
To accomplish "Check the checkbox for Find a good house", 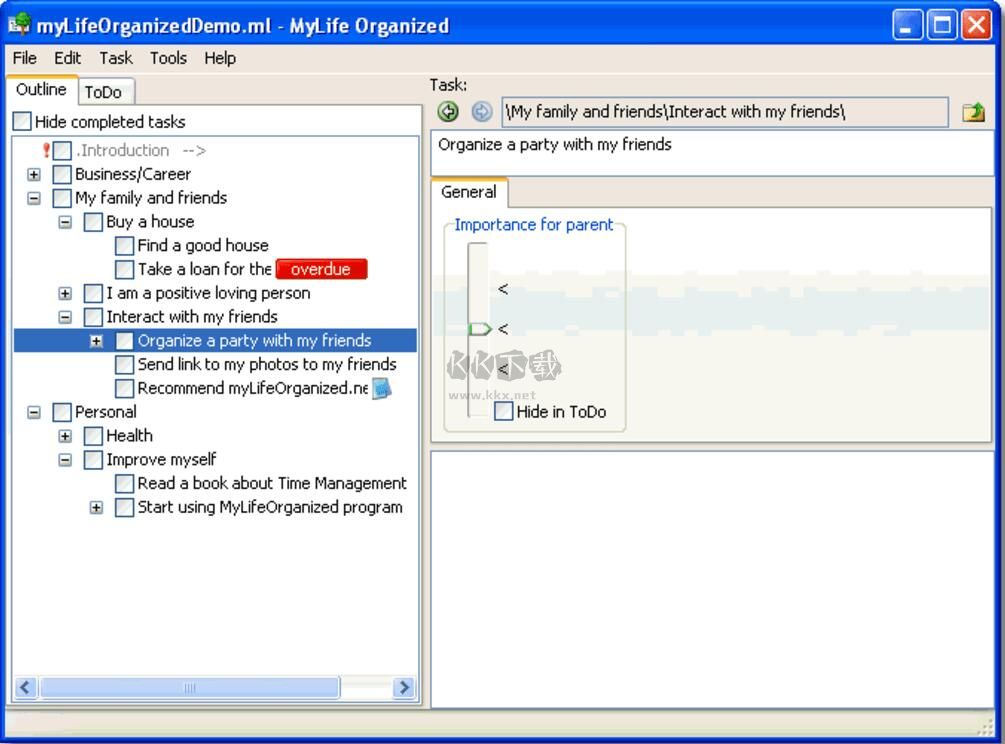I will coord(124,245).
